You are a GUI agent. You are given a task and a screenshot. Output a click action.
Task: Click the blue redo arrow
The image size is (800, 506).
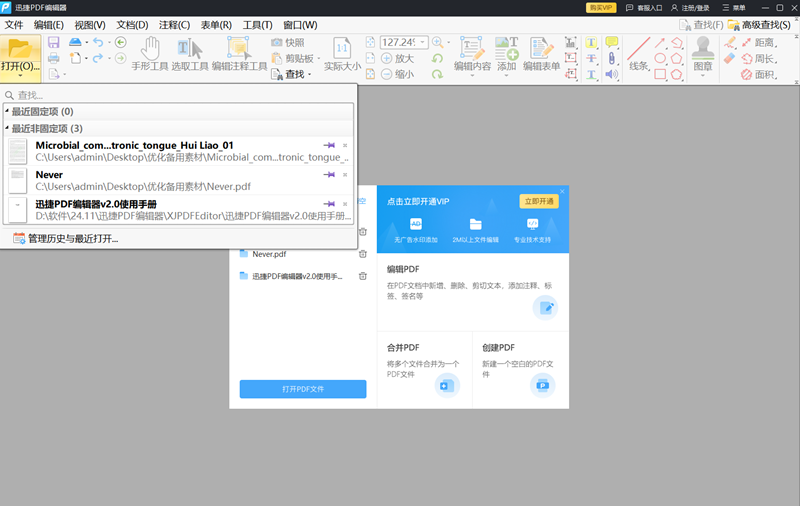(98, 58)
